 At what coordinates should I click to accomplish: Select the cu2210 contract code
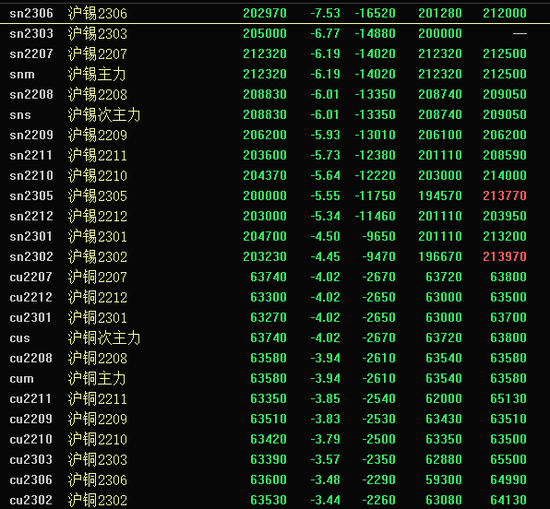(31, 439)
